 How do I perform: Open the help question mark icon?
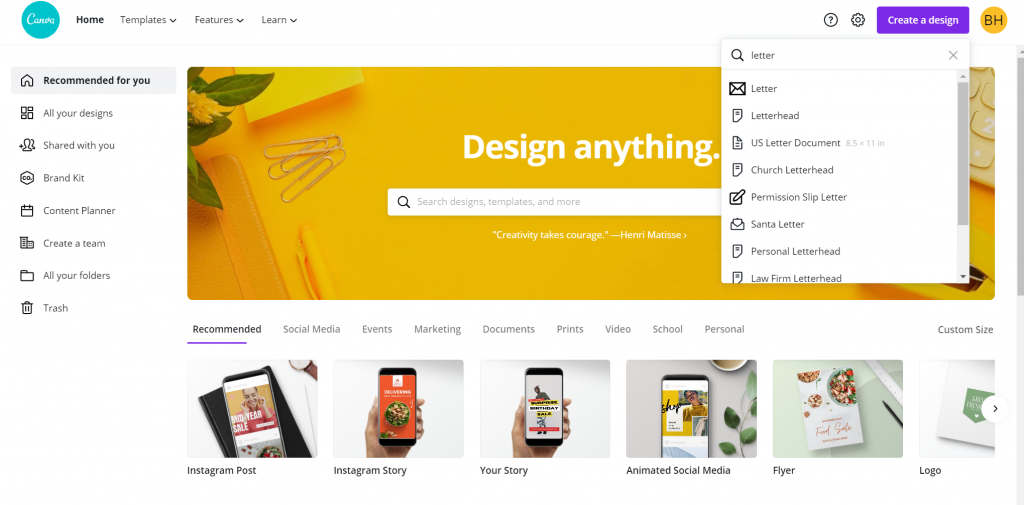[x=831, y=20]
